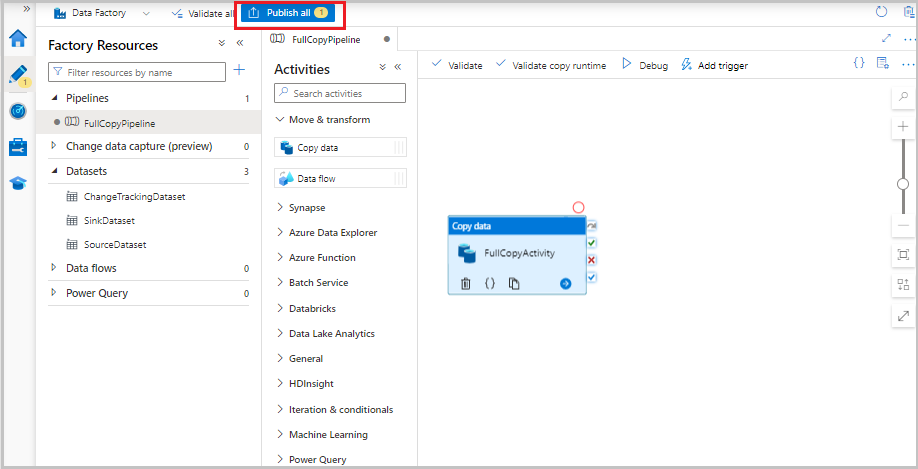Open pipeline properties panel icon
918x469 pixels.
pos(883,63)
